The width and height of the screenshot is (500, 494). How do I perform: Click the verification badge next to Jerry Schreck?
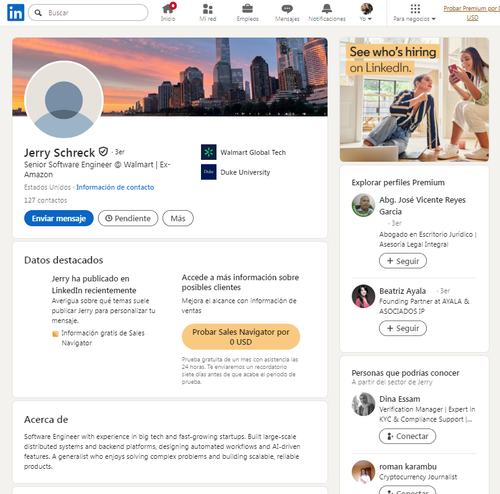coord(104,152)
